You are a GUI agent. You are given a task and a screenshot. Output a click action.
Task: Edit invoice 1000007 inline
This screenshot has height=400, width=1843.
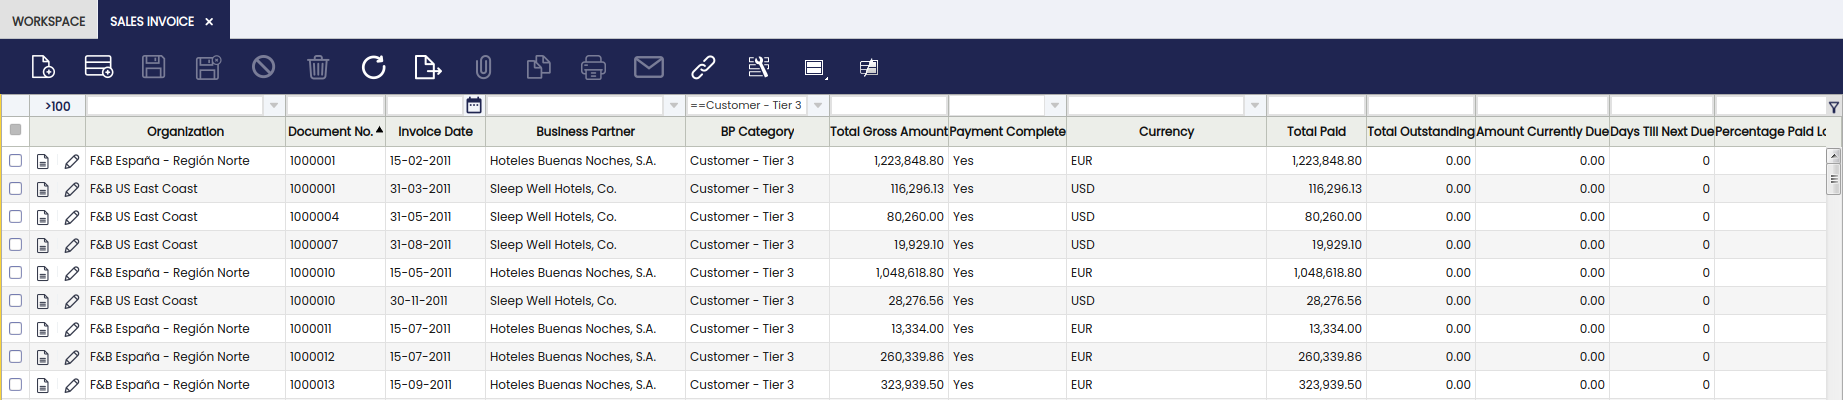point(72,245)
